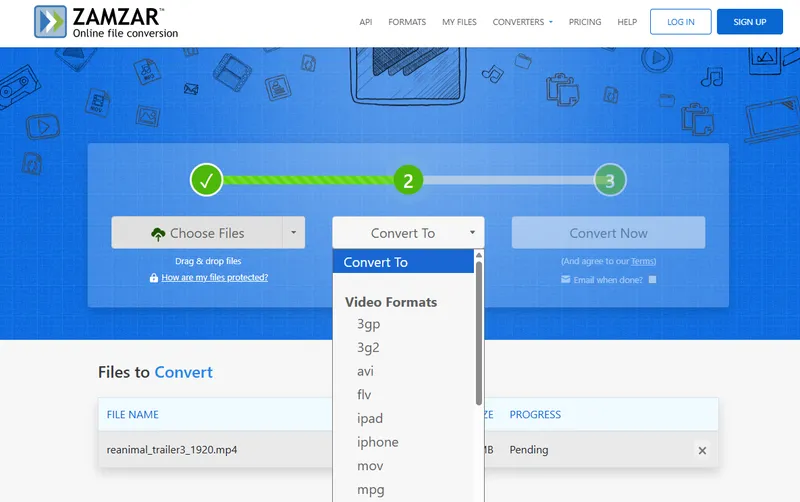The image size is (800, 502).
Task: Open the HELP page
Action: click(x=627, y=22)
